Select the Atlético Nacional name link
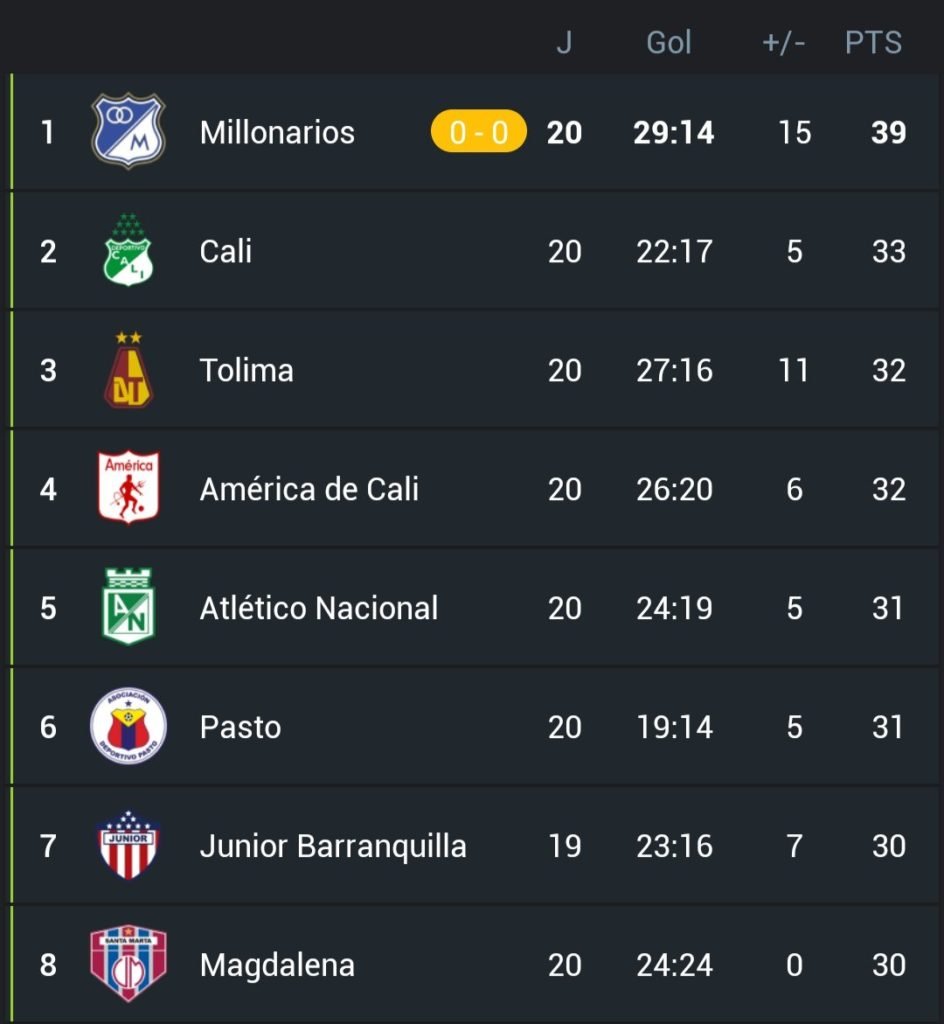This screenshot has width=944, height=1024. [319, 608]
